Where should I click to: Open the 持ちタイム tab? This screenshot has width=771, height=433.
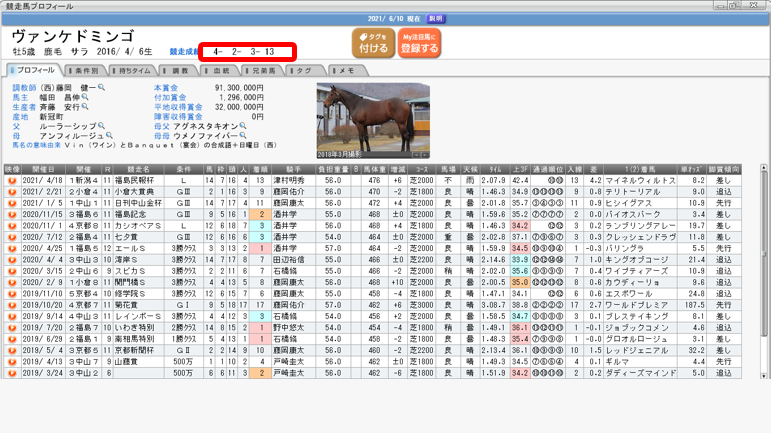click(x=136, y=72)
